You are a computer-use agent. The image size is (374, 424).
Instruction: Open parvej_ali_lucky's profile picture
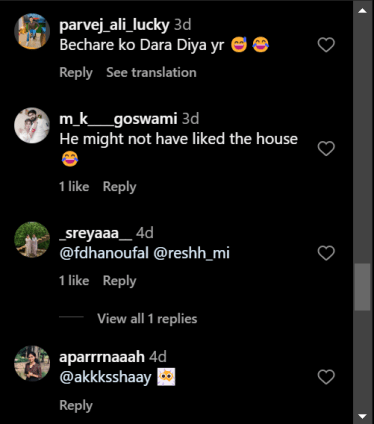32,31
